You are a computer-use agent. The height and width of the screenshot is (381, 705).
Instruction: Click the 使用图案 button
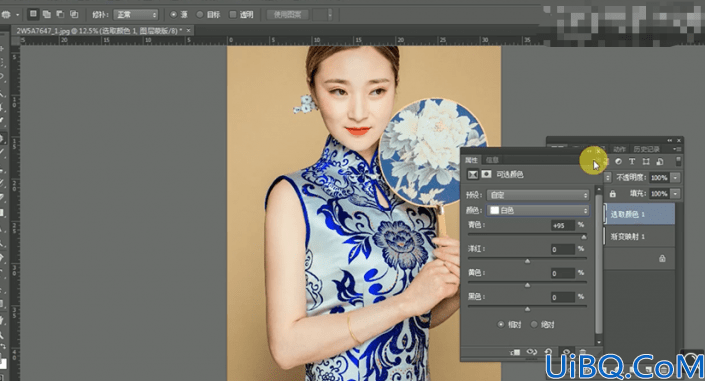pos(287,14)
